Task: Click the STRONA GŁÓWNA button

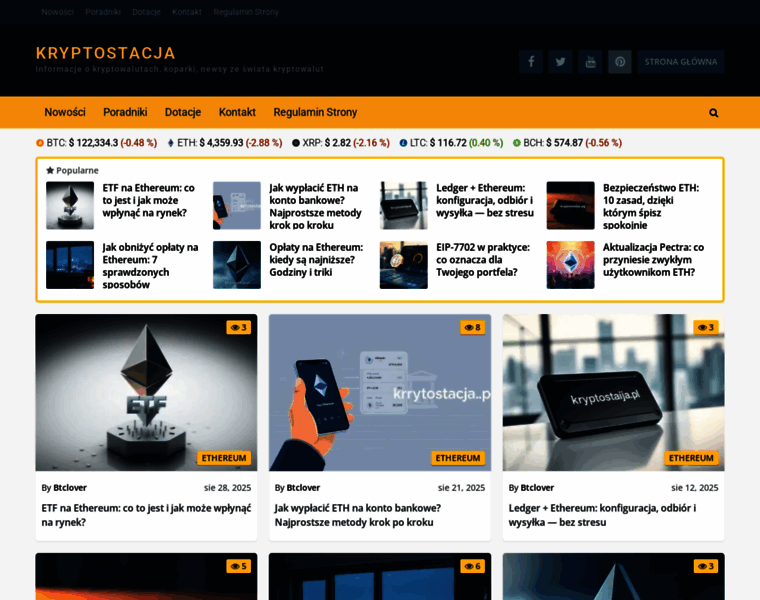Action: point(681,62)
